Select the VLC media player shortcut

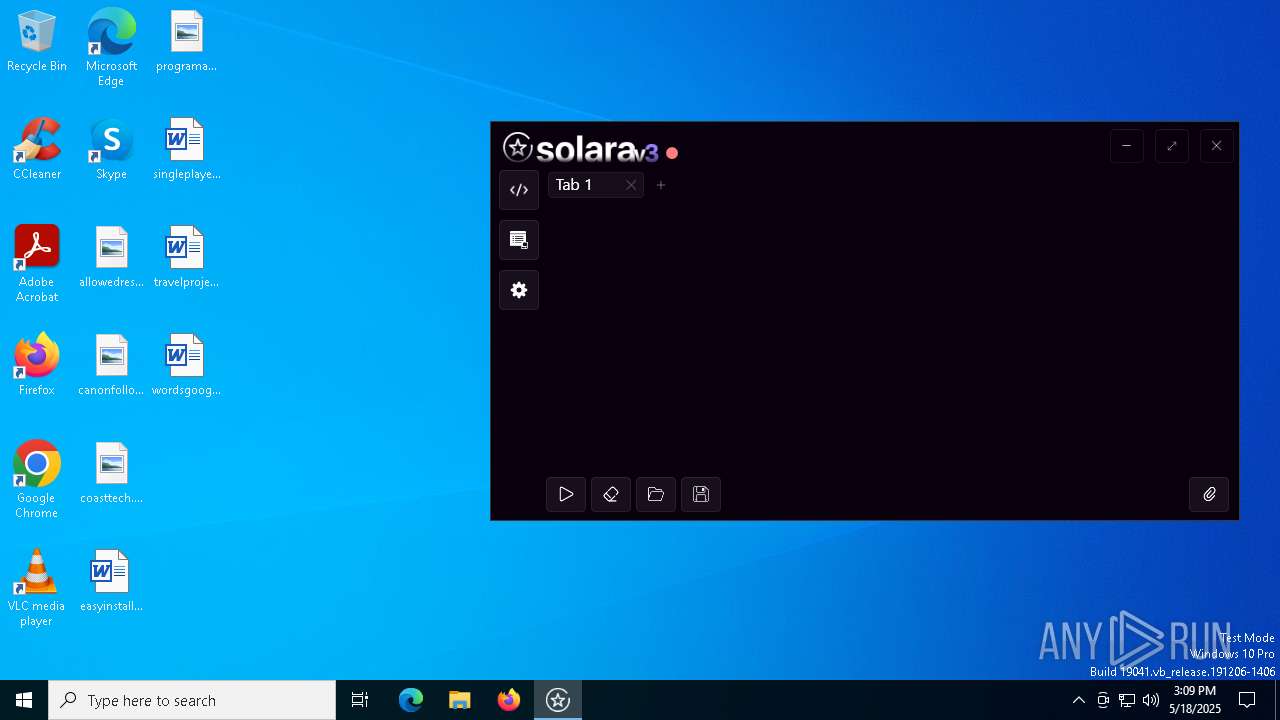(x=37, y=588)
